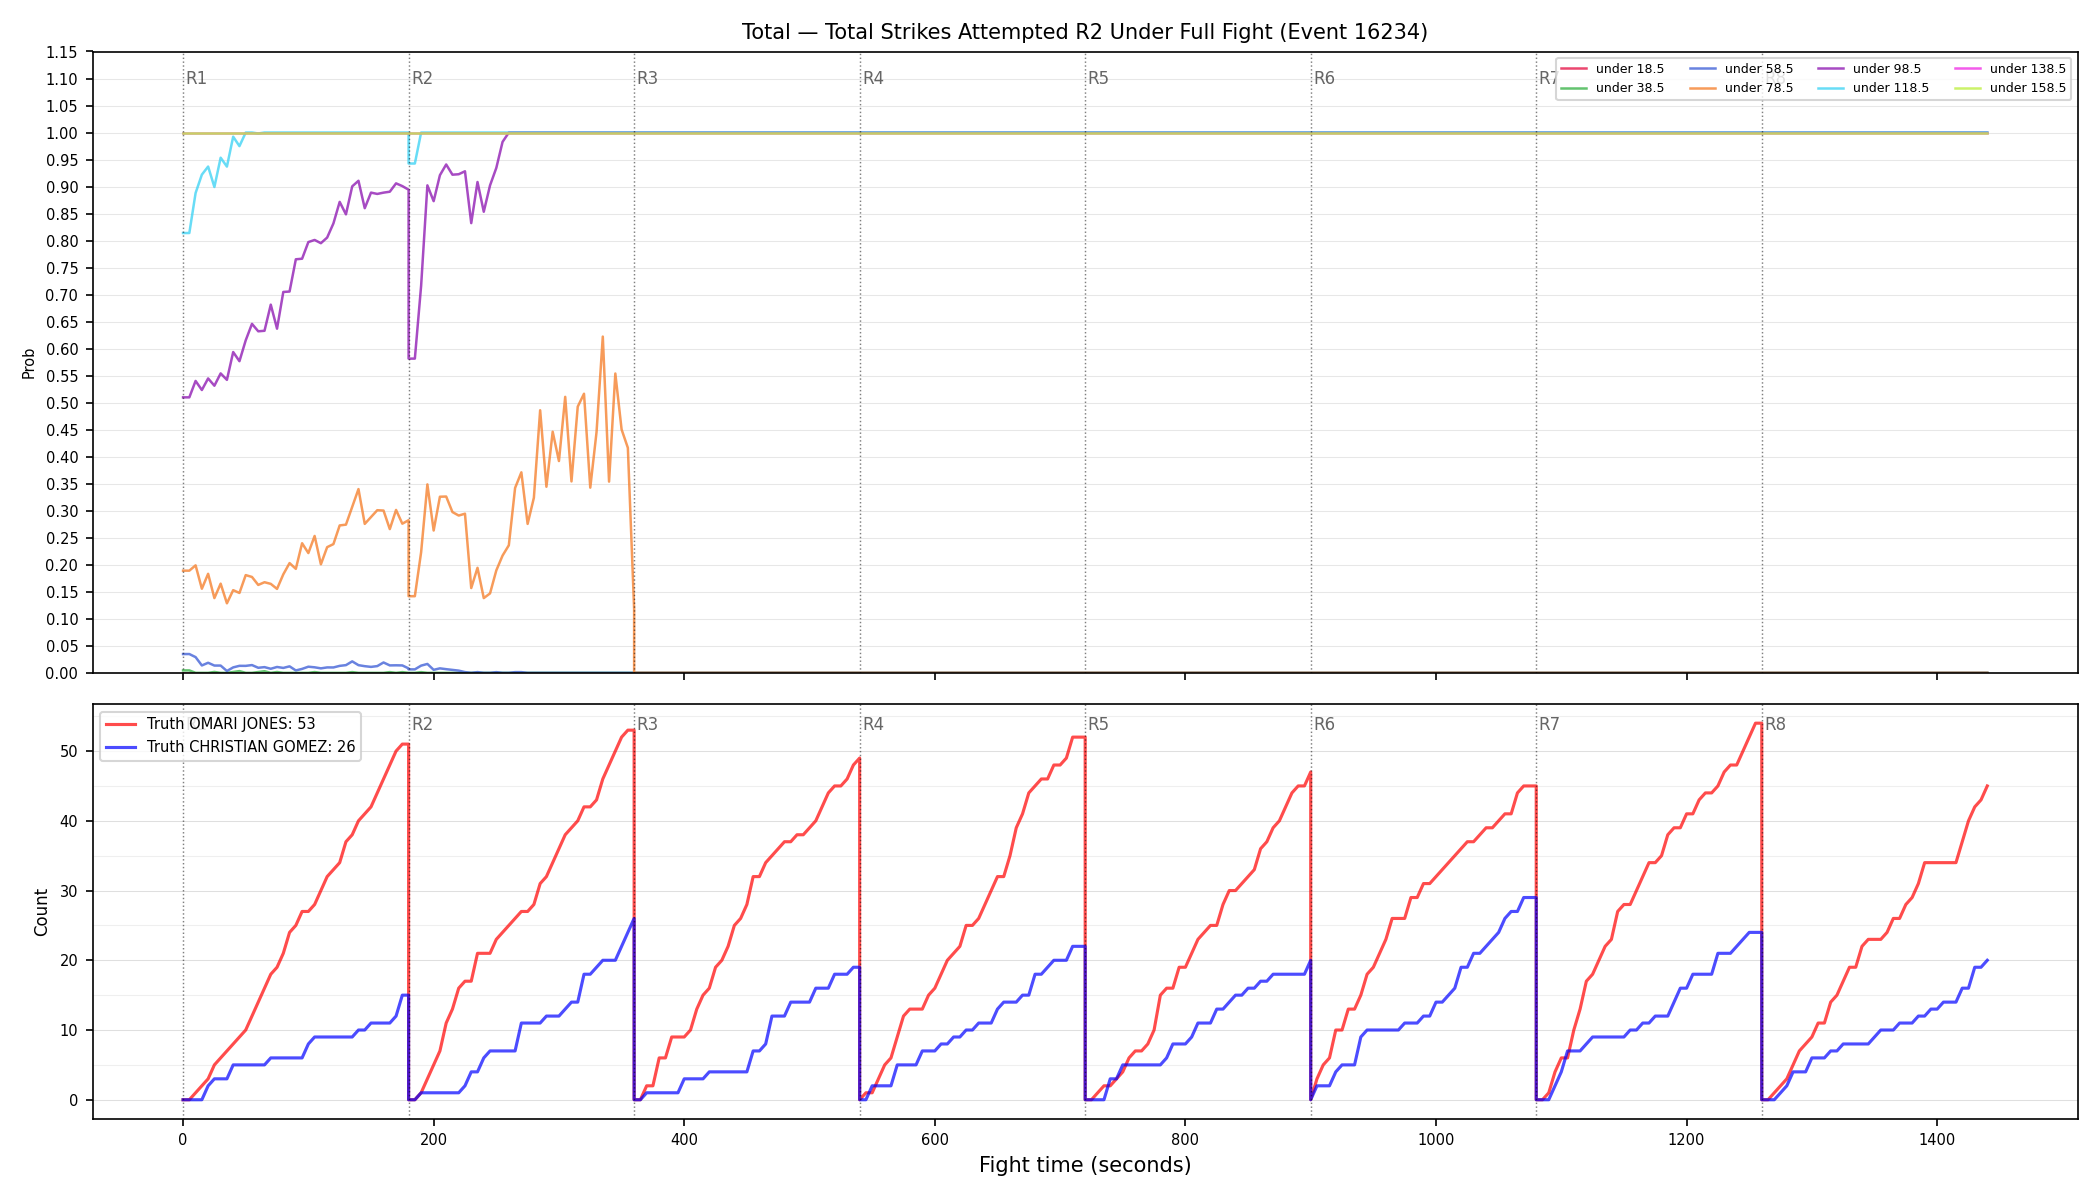The width and height of the screenshot is (2100, 1200).
Task: Click the R5 round label in the probability chart
Action: [x=1099, y=78]
